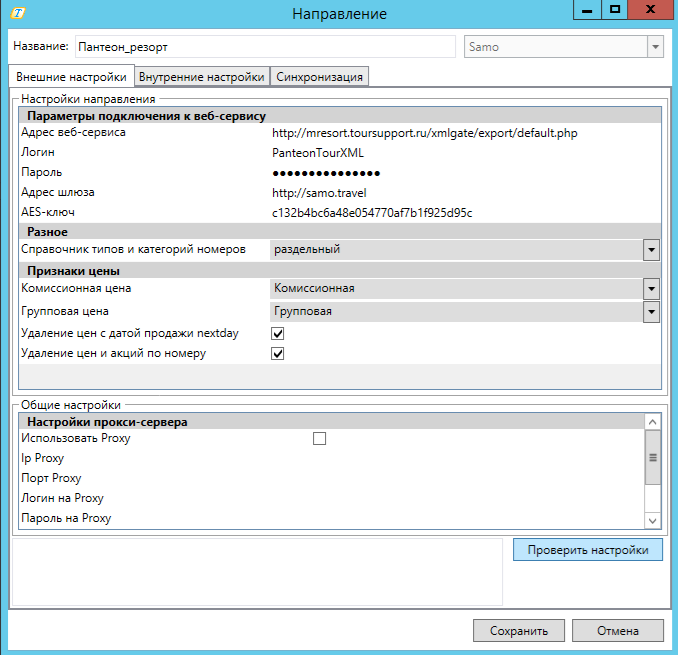Maximize the Направление window
This screenshot has width=678, height=655.
pos(615,9)
